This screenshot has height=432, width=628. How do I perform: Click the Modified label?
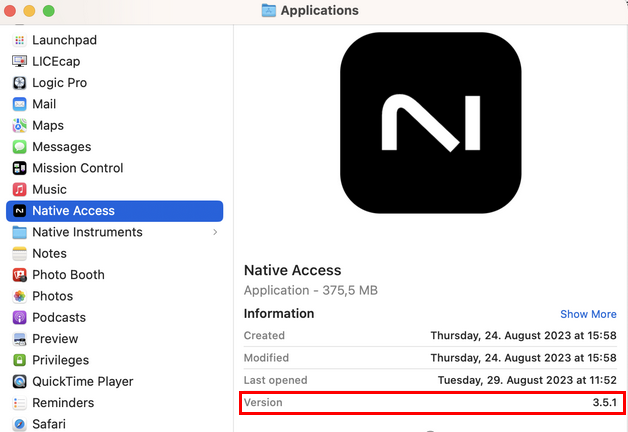266,358
